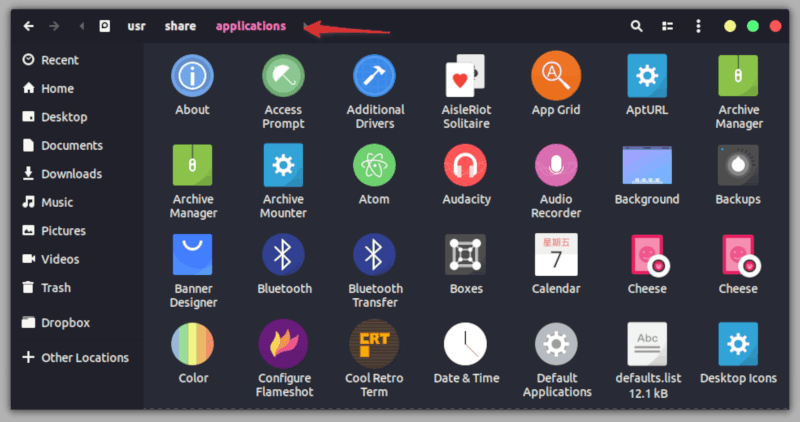Open Downloads in the sidebar
This screenshot has width=800, height=422.
(70, 174)
